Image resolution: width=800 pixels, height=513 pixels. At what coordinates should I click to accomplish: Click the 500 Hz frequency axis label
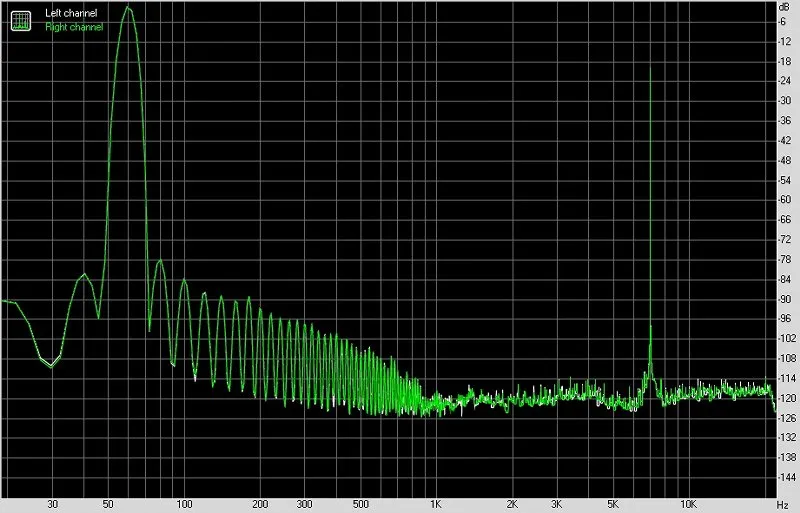pyautogui.click(x=361, y=504)
